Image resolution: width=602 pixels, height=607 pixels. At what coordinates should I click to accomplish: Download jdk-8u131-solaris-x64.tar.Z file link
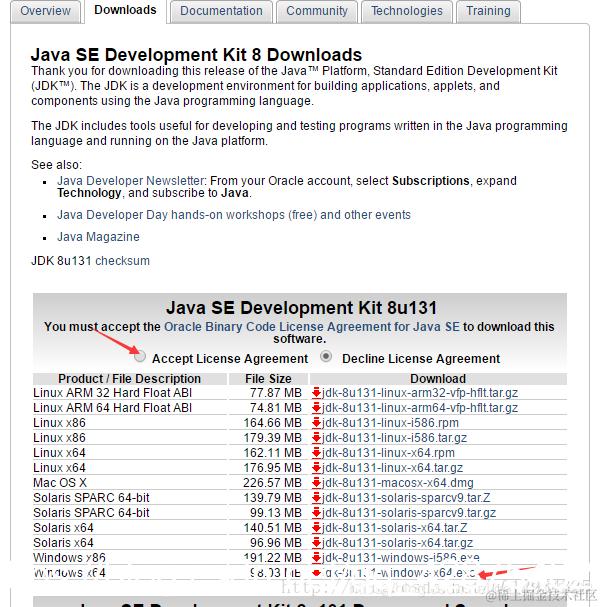pos(394,528)
